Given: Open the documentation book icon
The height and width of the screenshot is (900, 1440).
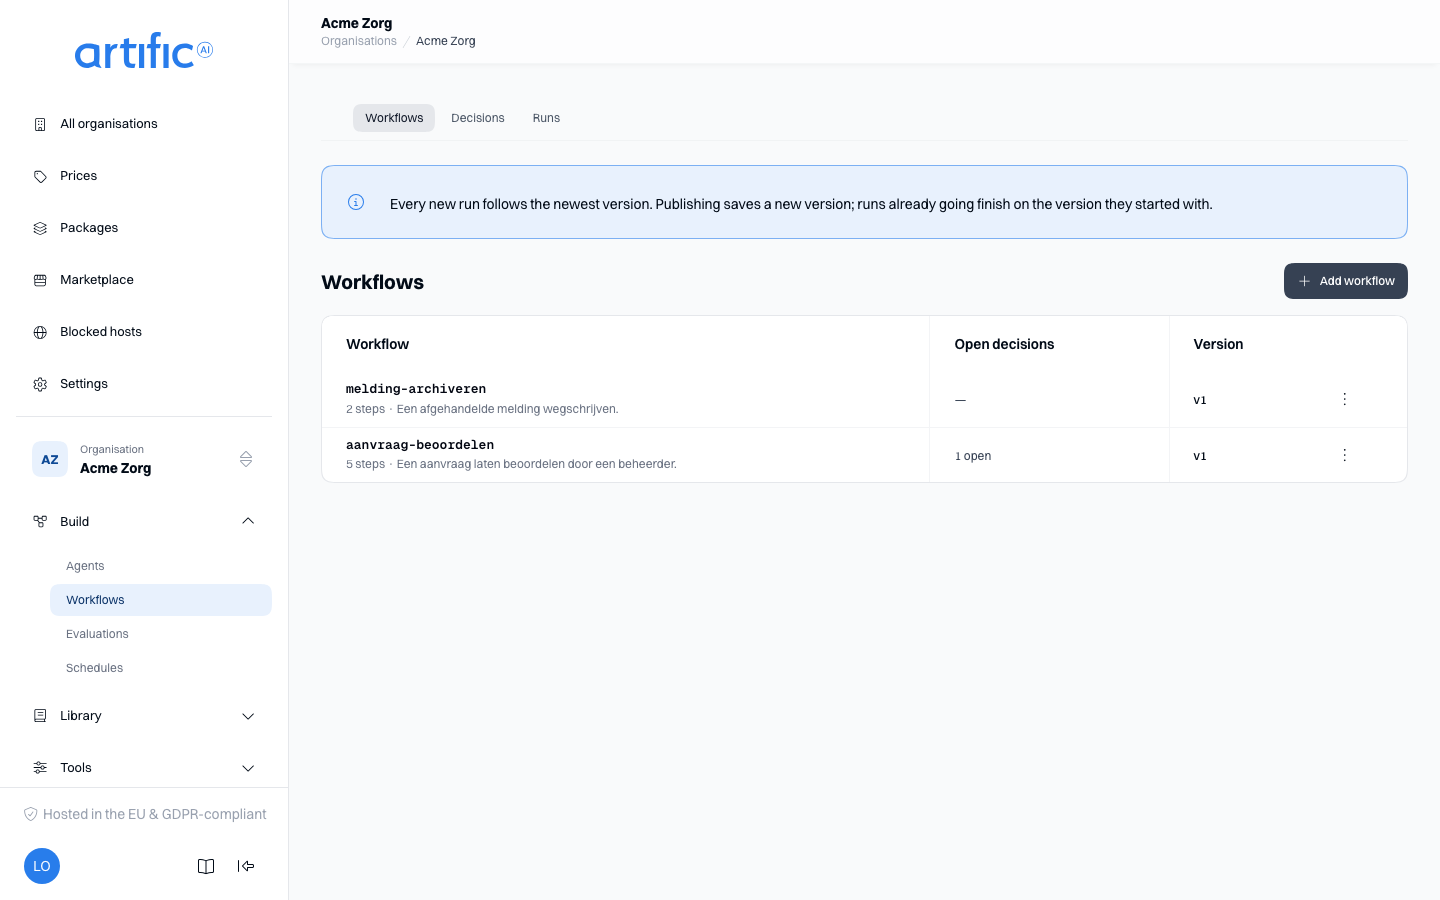Looking at the screenshot, I should 206,866.
